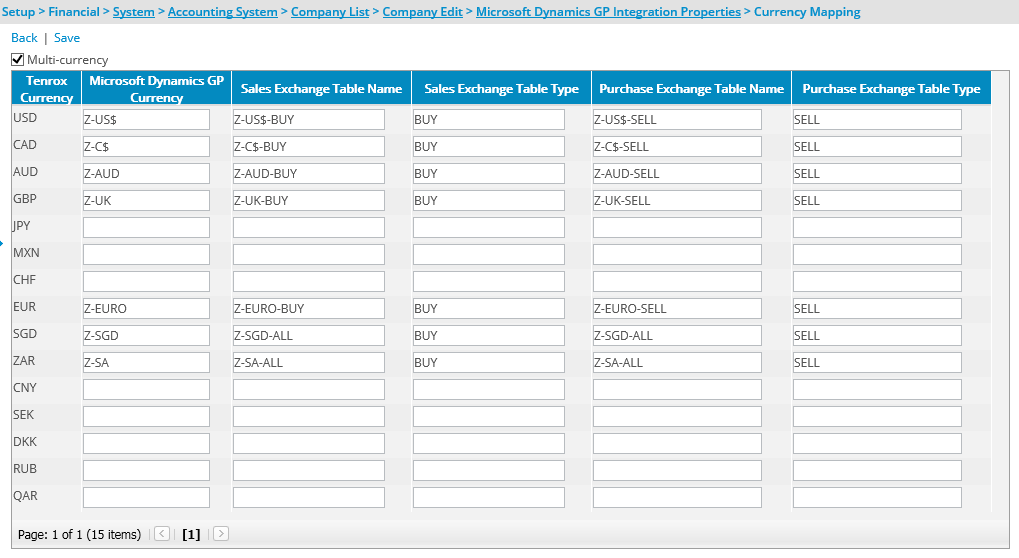
Task: Edit the Z-EURO GP currency field
Action: (x=146, y=309)
